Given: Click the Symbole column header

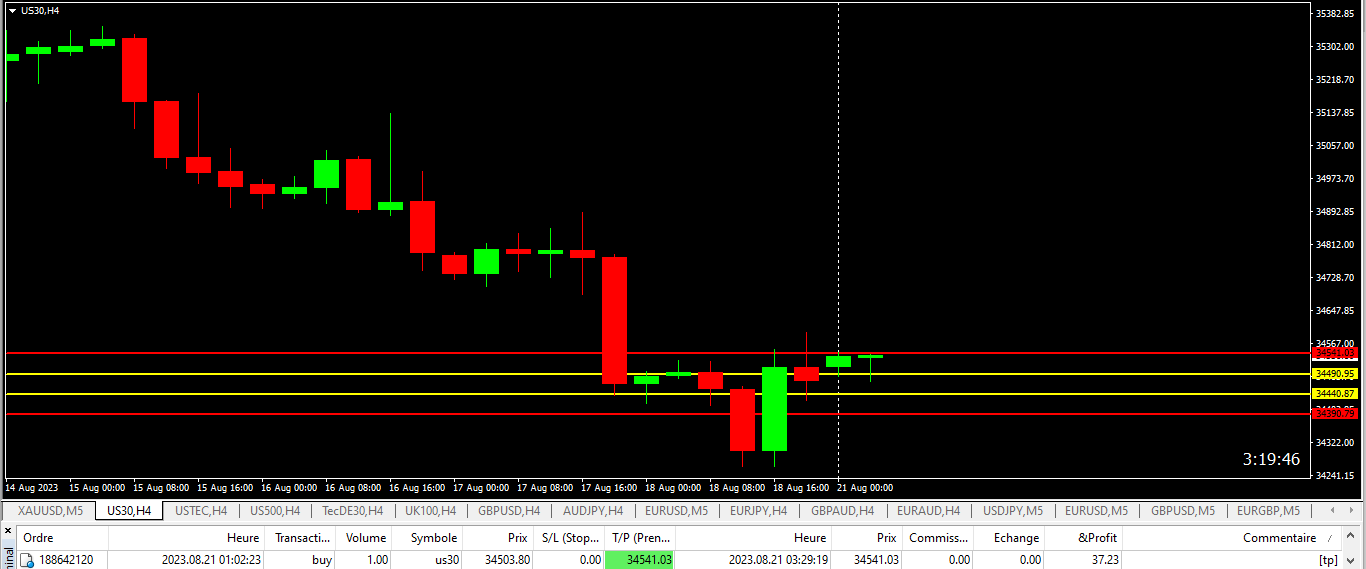Looking at the screenshot, I should (433, 538).
